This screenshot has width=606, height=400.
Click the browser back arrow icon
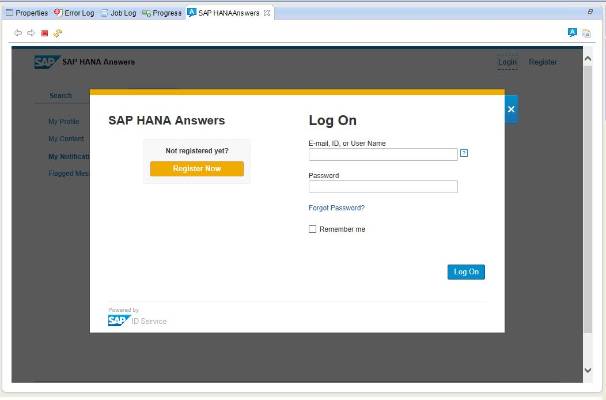click(18, 33)
